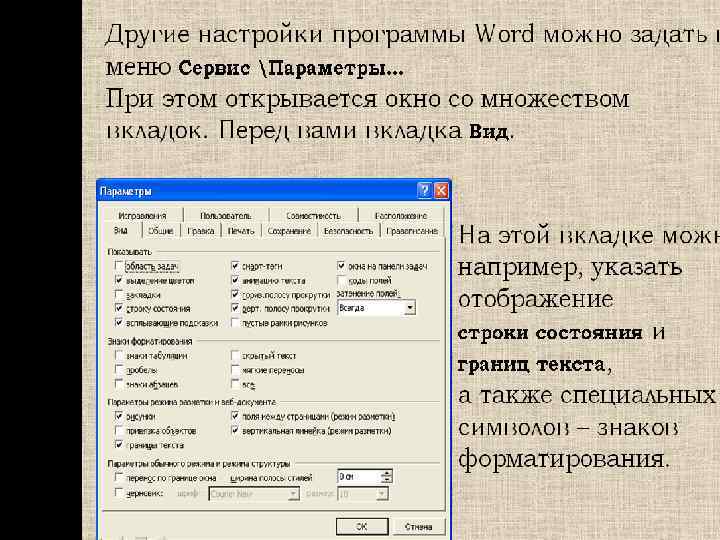Increase ширина полосы стилей with up arrow
The image size is (720, 540).
click(387, 473)
